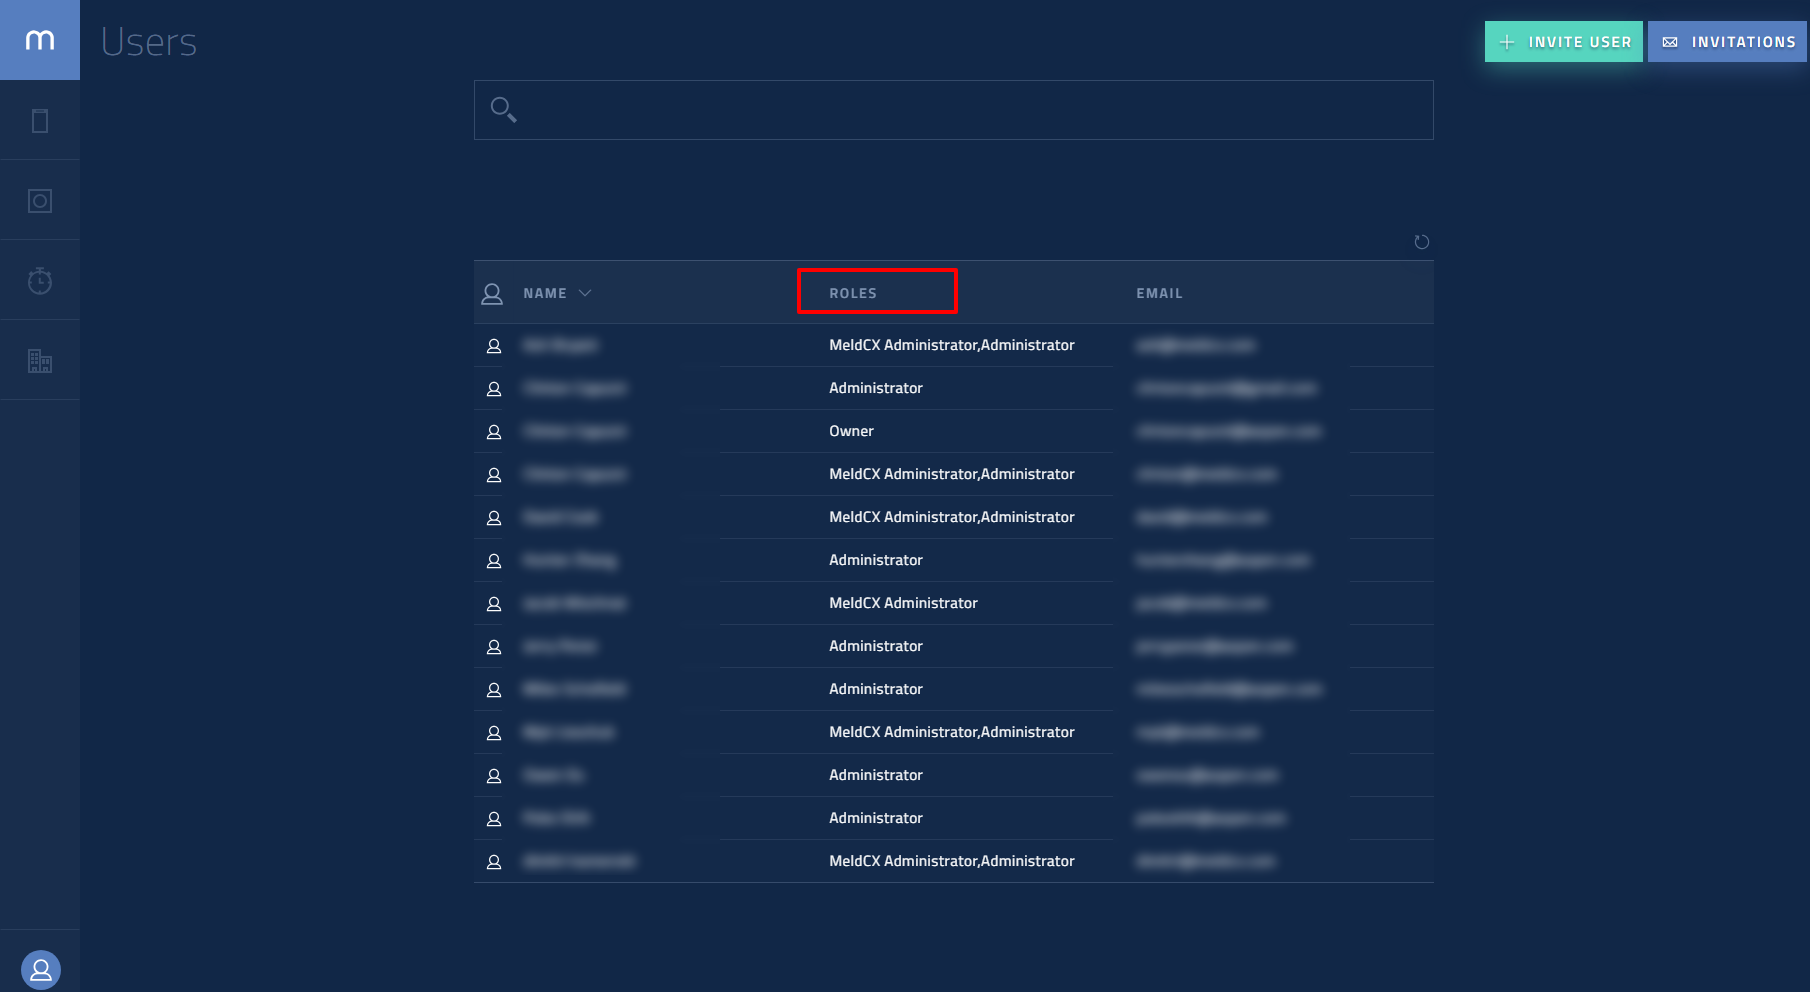Click the user icon in the Owner row

[494, 432]
